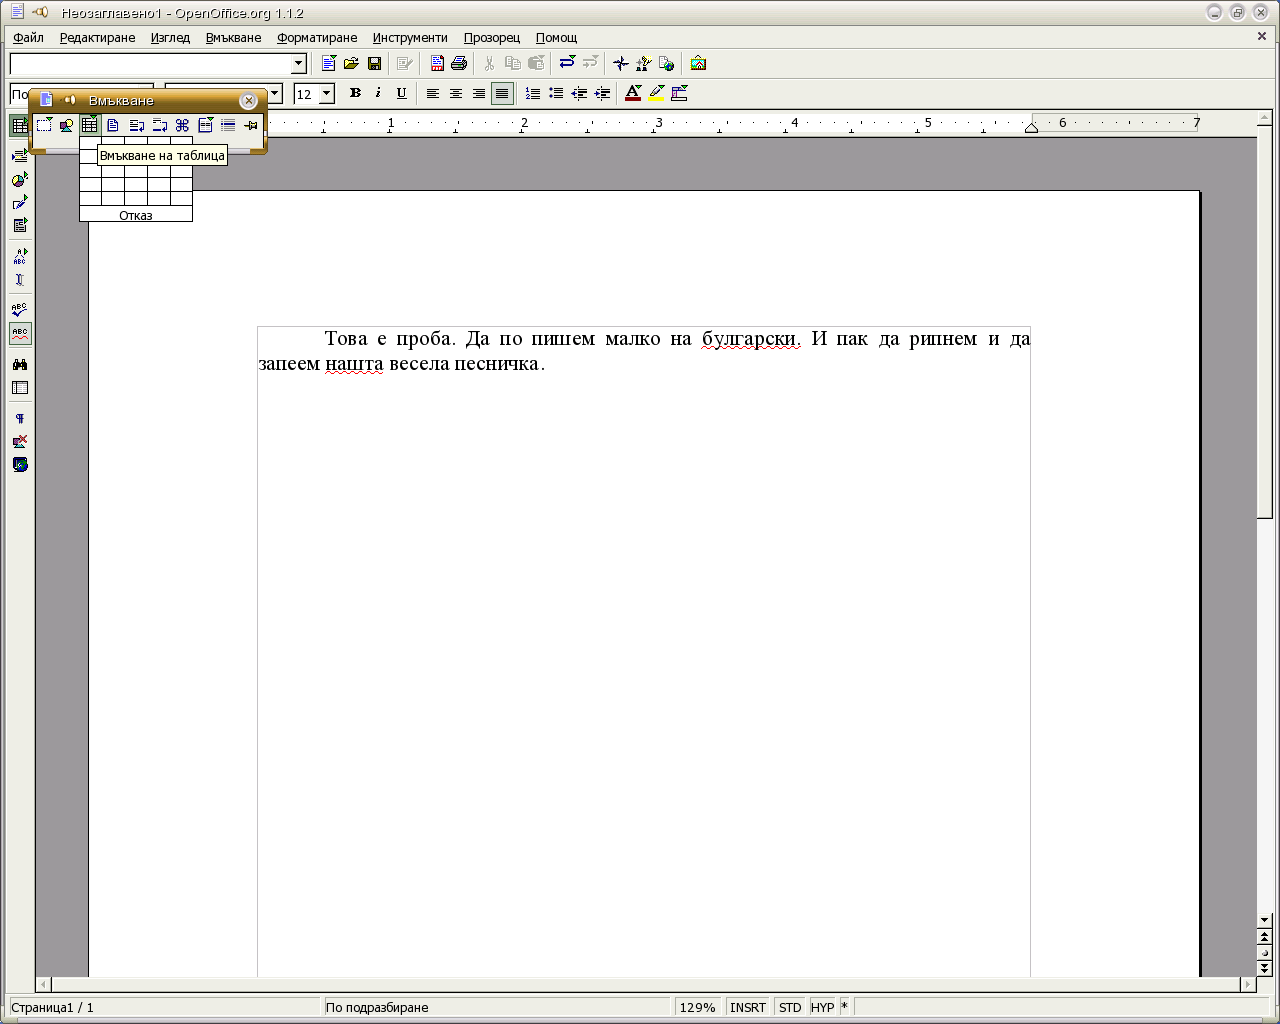Align the text left
The width and height of the screenshot is (1280, 1024).
[433, 94]
